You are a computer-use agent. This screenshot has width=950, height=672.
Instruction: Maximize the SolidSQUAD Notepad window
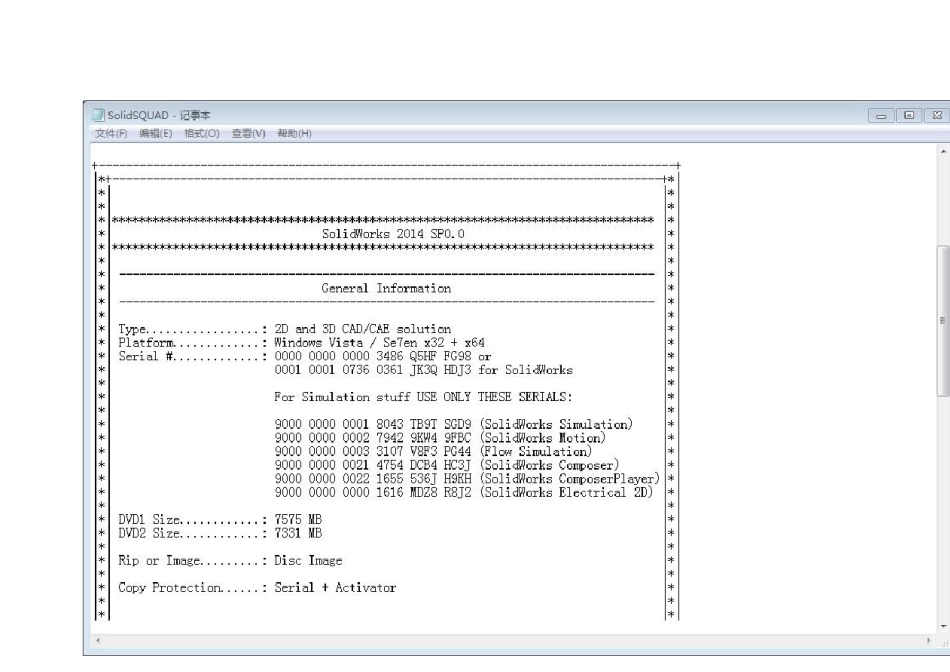[x=909, y=115]
